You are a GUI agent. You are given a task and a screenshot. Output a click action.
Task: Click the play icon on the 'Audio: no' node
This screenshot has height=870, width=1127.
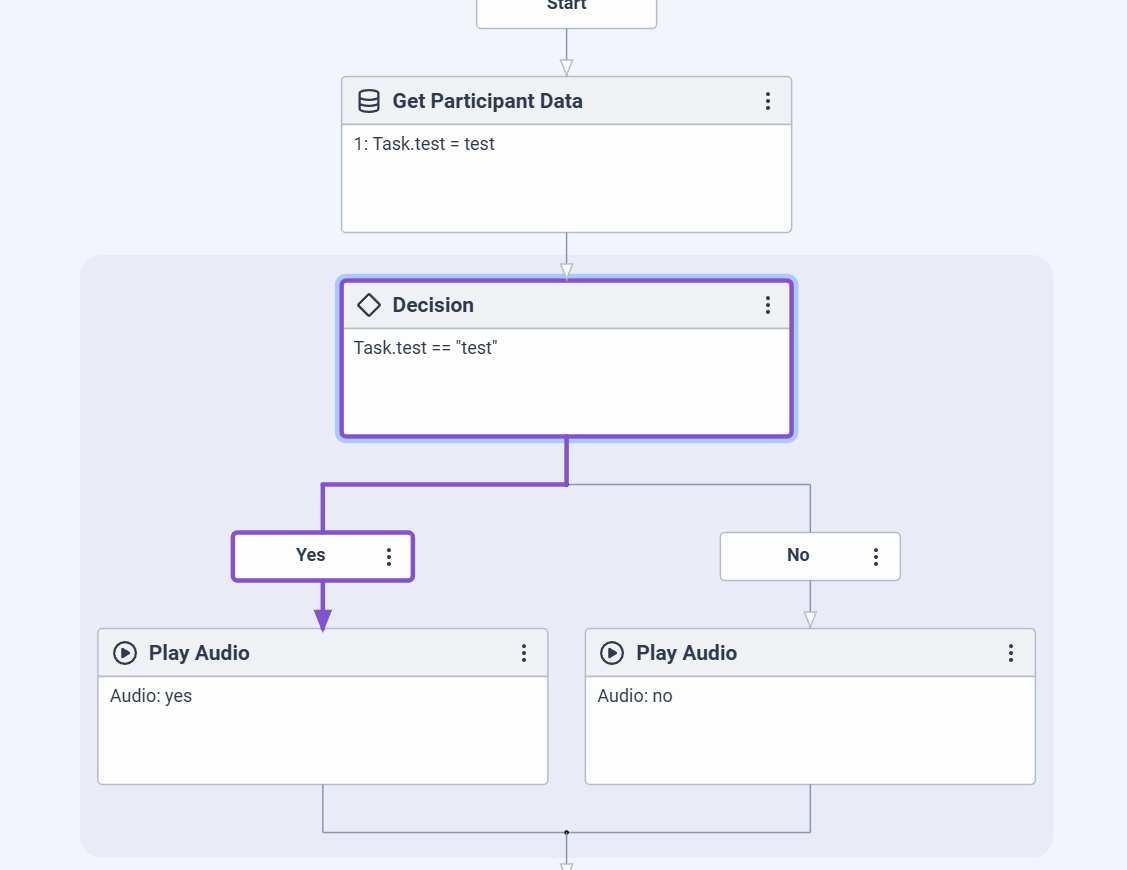(612, 653)
